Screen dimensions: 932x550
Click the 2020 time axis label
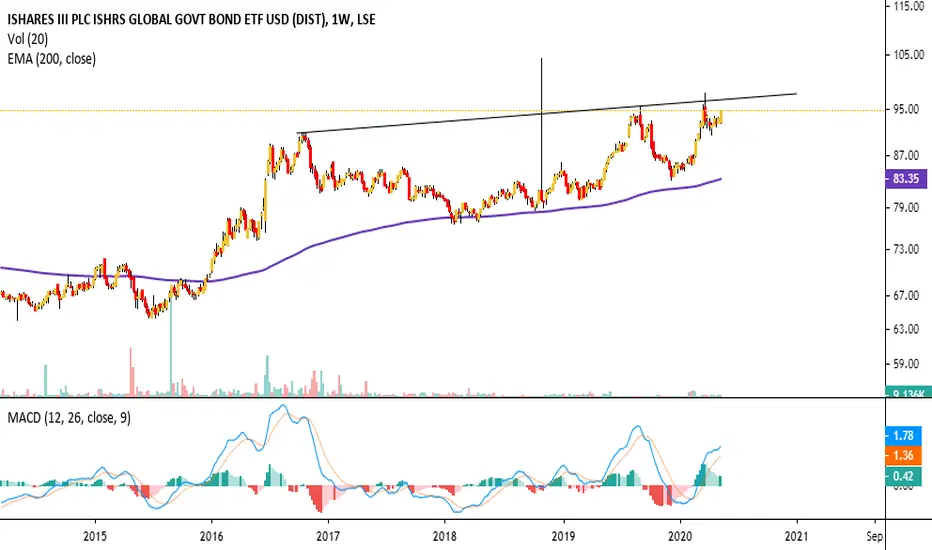tap(680, 536)
